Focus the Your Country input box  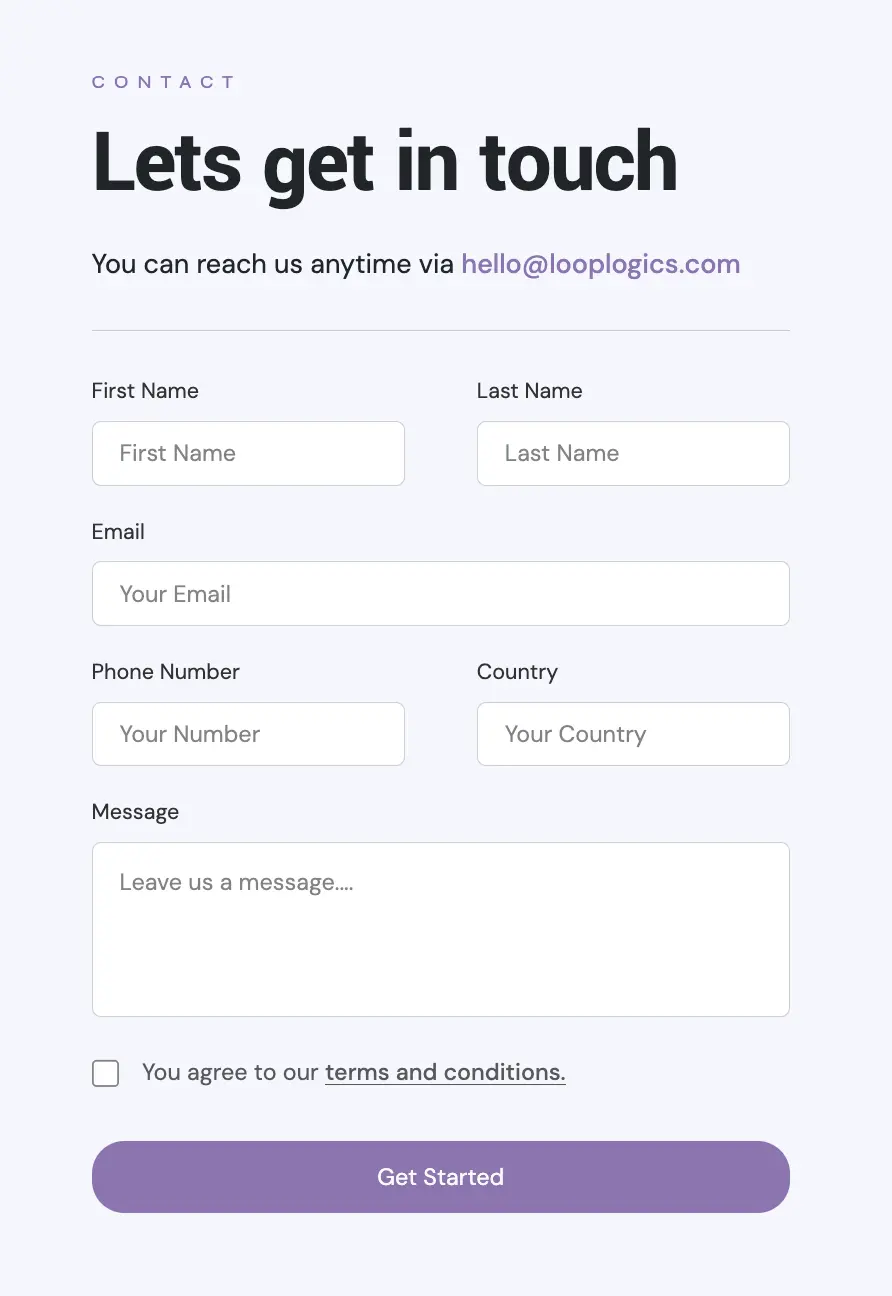(x=633, y=734)
